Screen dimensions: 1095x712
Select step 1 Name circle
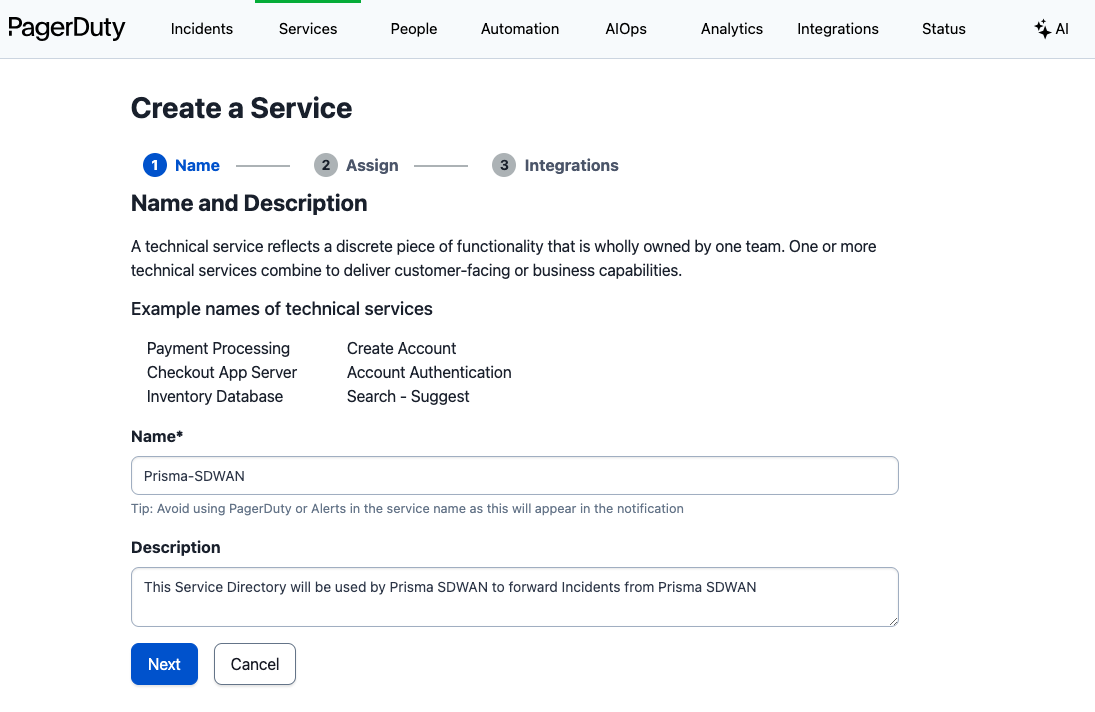[155, 165]
